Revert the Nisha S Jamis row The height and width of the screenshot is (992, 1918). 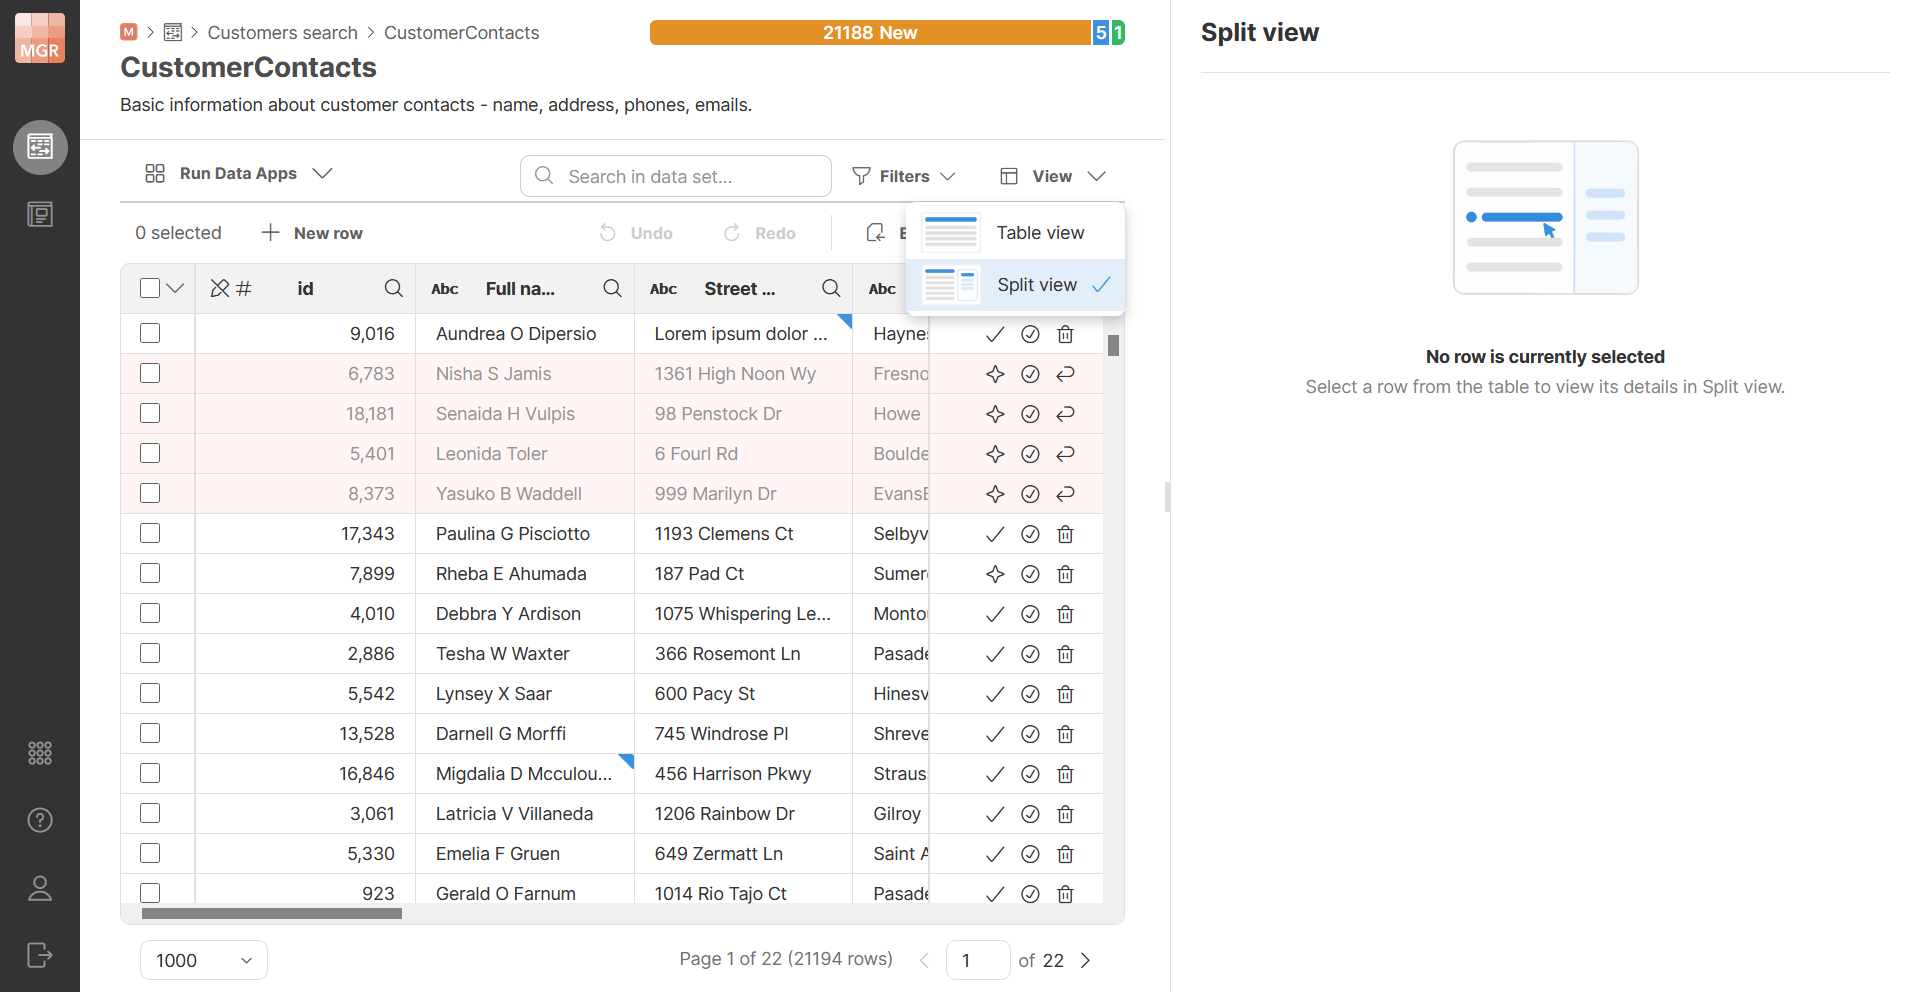click(x=1066, y=374)
